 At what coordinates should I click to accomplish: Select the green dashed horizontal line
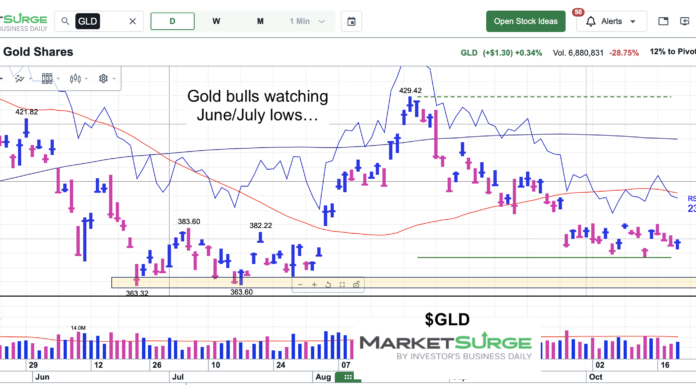pyautogui.click(x=544, y=96)
